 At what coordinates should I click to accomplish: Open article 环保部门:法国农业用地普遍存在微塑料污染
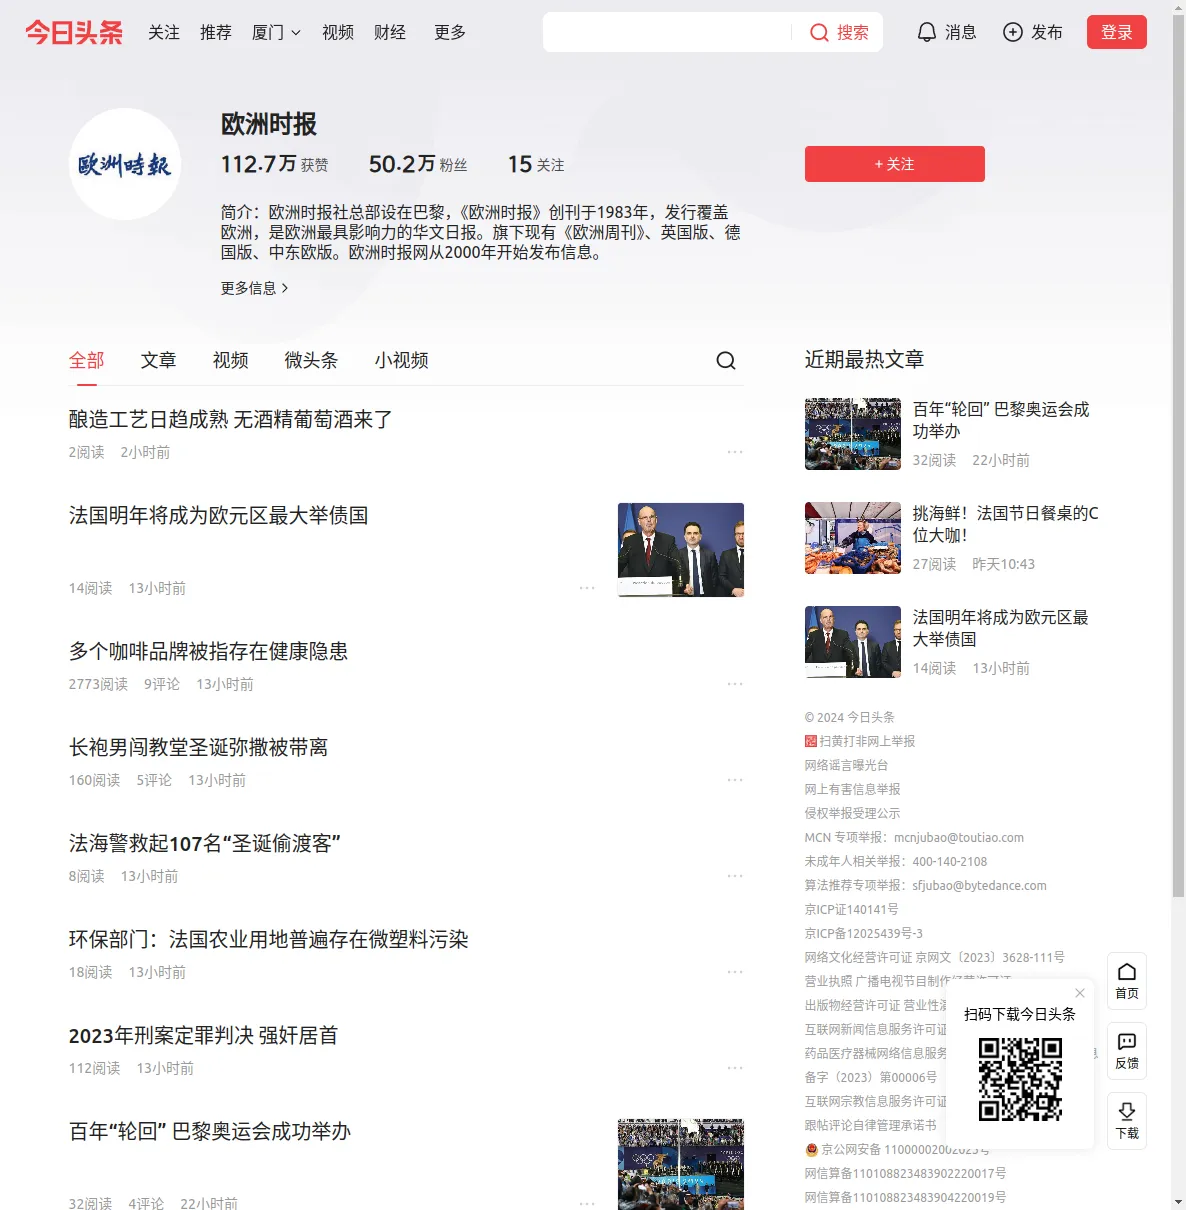(269, 939)
